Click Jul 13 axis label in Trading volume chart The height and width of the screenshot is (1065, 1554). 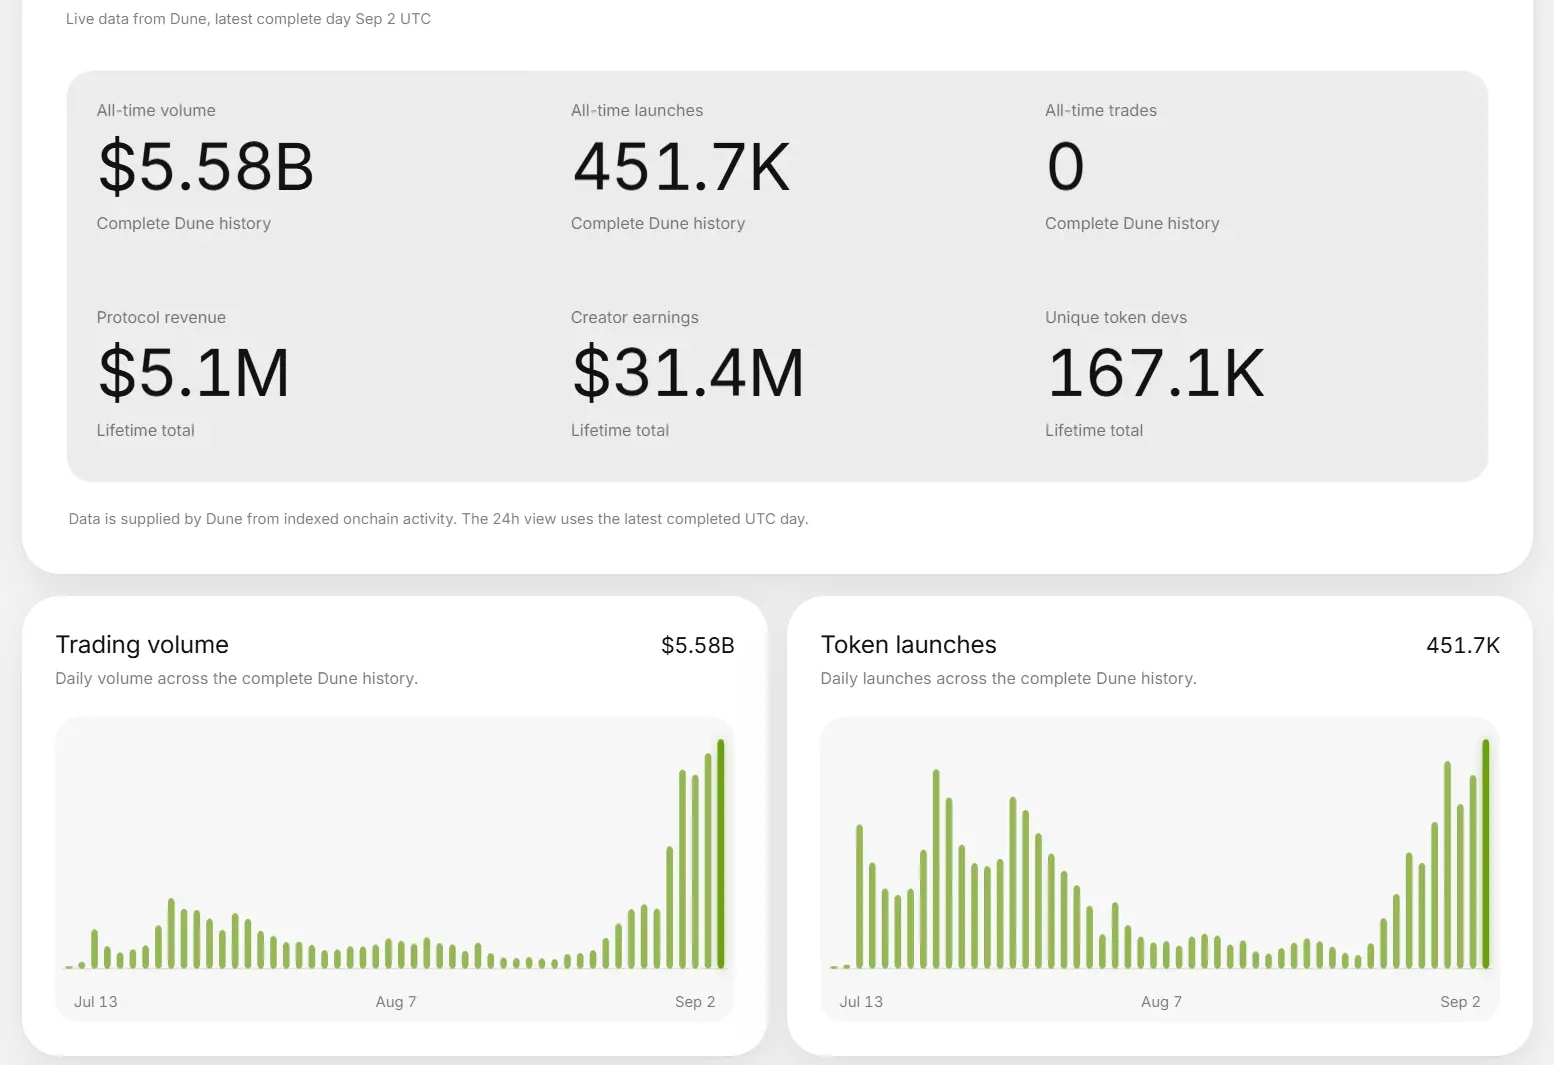pos(96,1002)
